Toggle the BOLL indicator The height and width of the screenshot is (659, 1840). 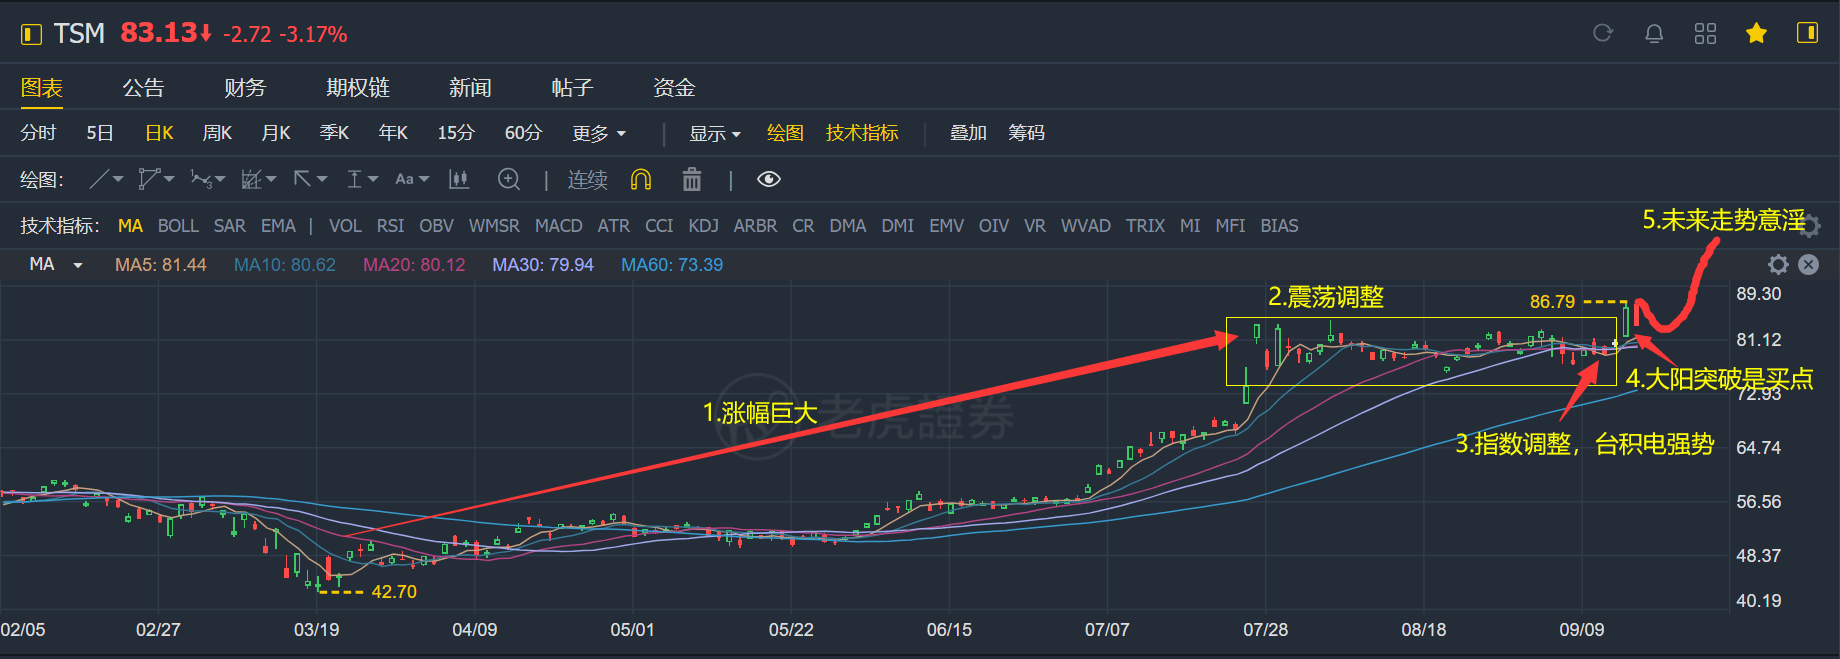(x=178, y=226)
